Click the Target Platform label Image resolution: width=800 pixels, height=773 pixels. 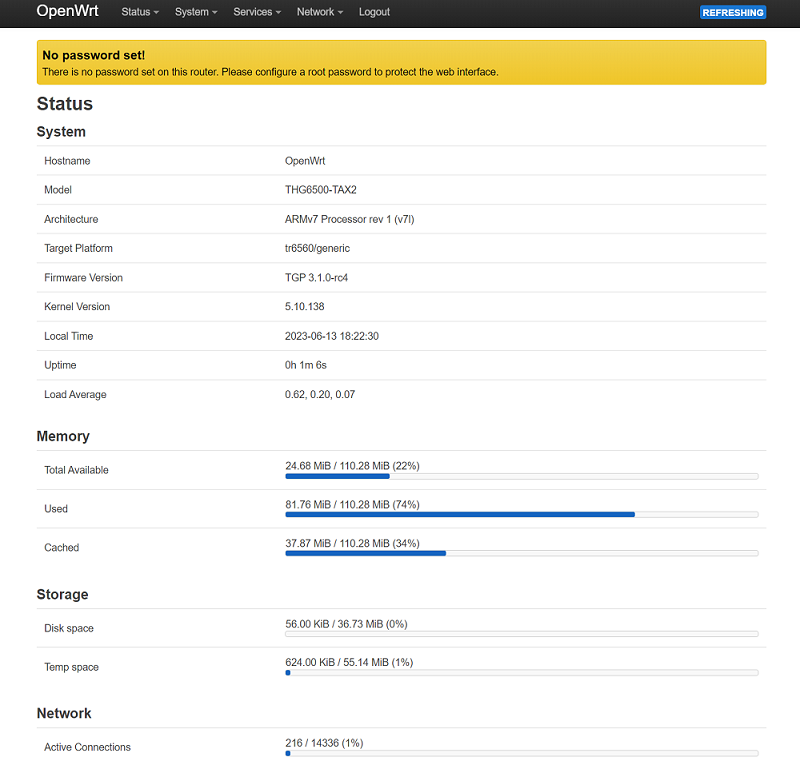[x=78, y=248]
